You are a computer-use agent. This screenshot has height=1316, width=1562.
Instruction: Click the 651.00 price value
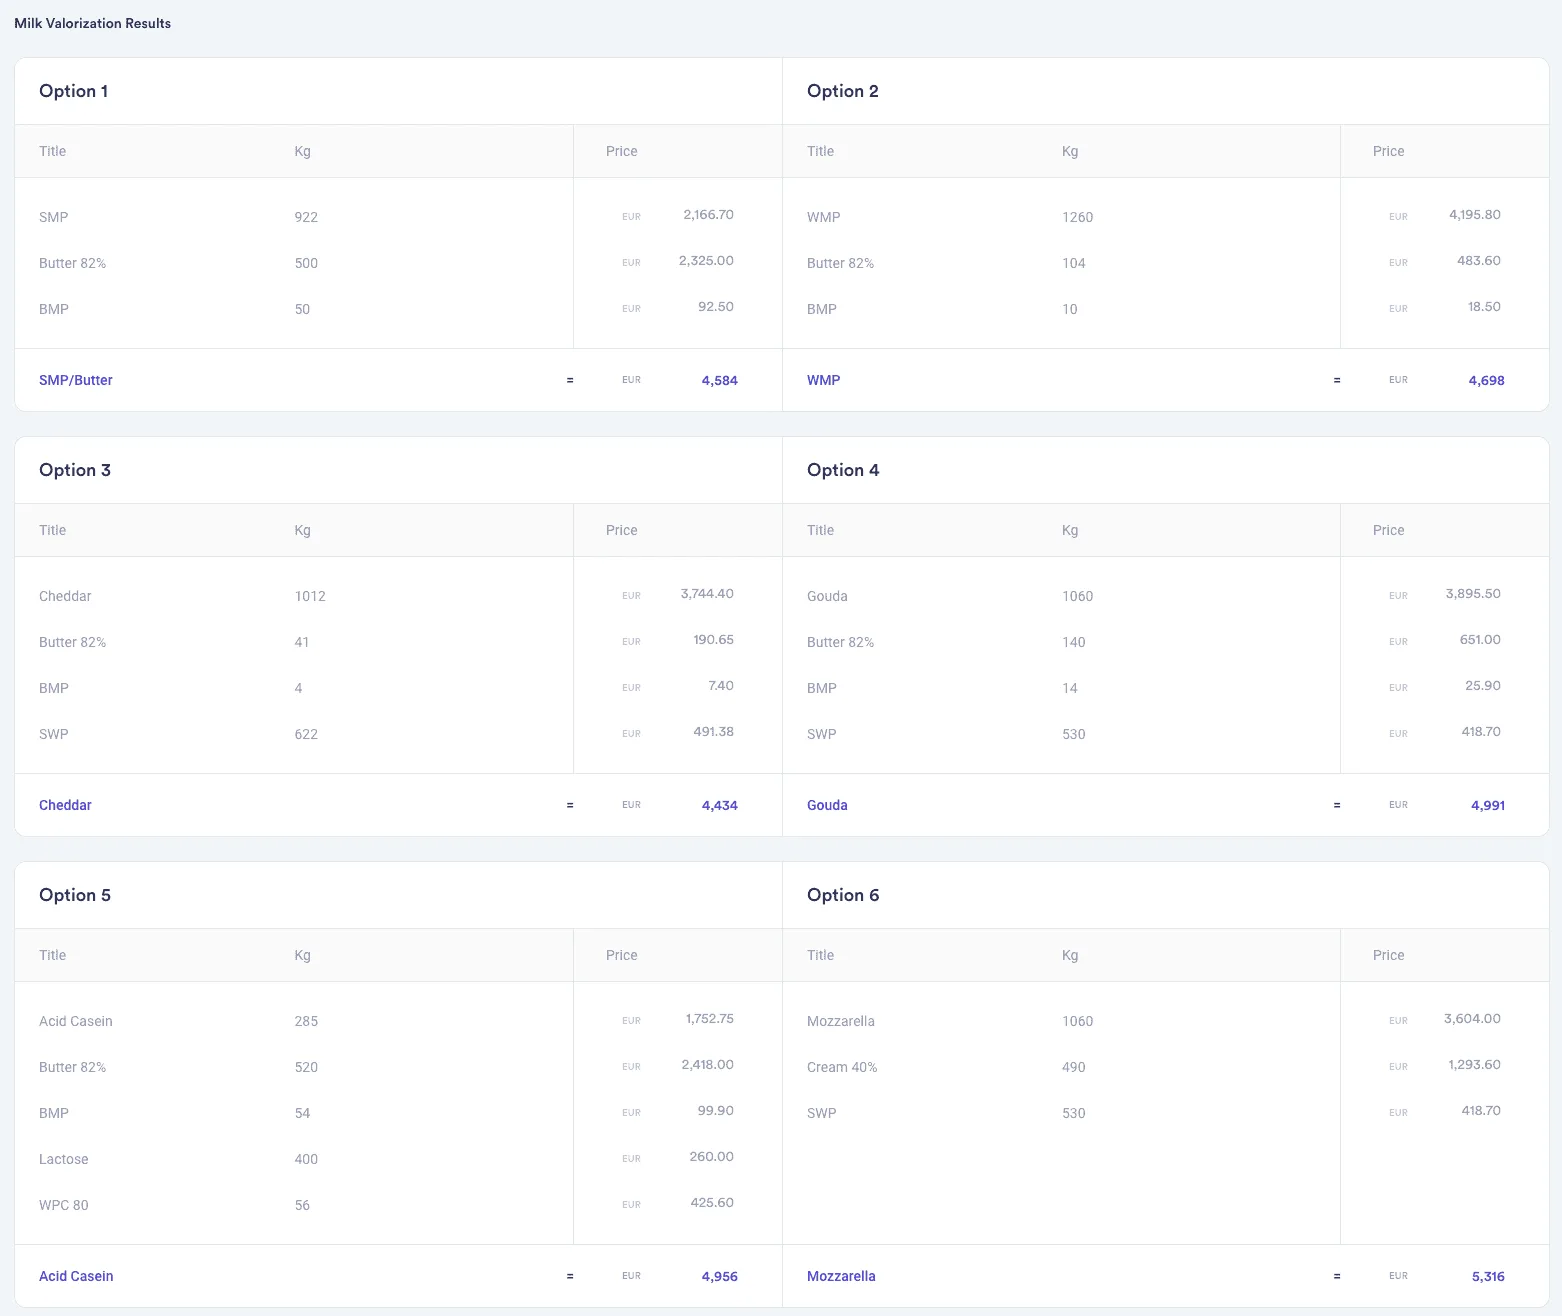1480,640
